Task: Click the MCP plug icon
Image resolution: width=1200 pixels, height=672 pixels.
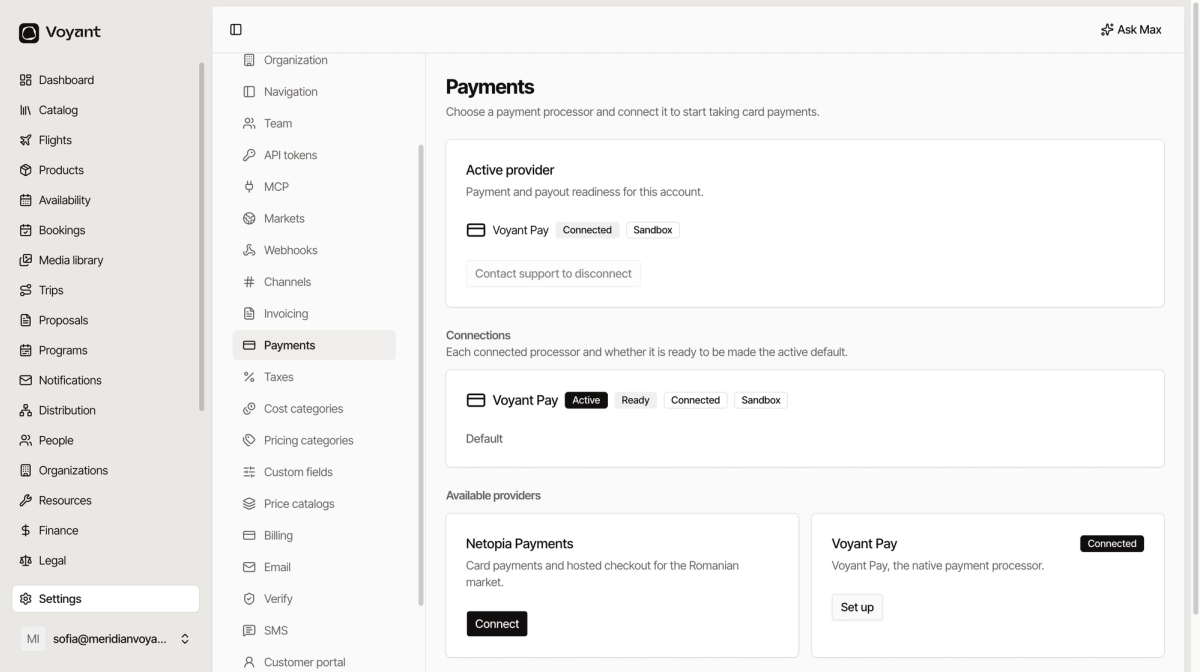Action: coord(249,187)
